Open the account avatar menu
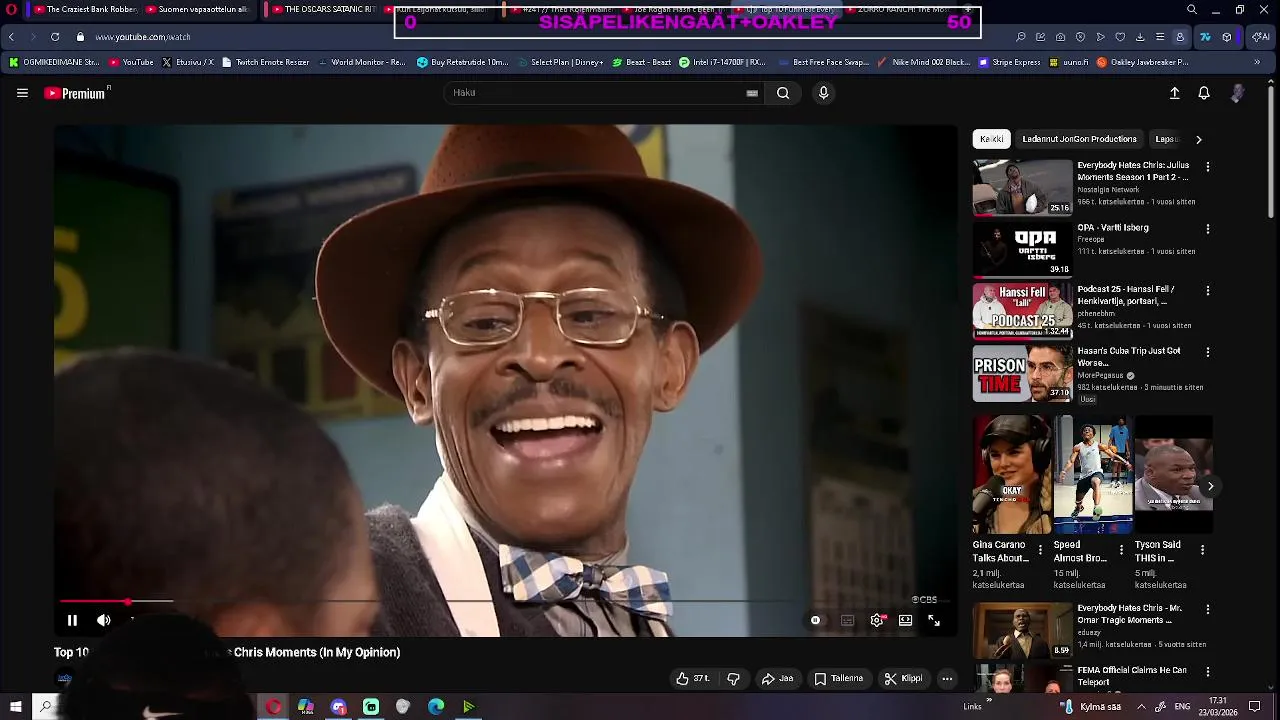Screen dimensions: 1280x720 click(x=1238, y=93)
